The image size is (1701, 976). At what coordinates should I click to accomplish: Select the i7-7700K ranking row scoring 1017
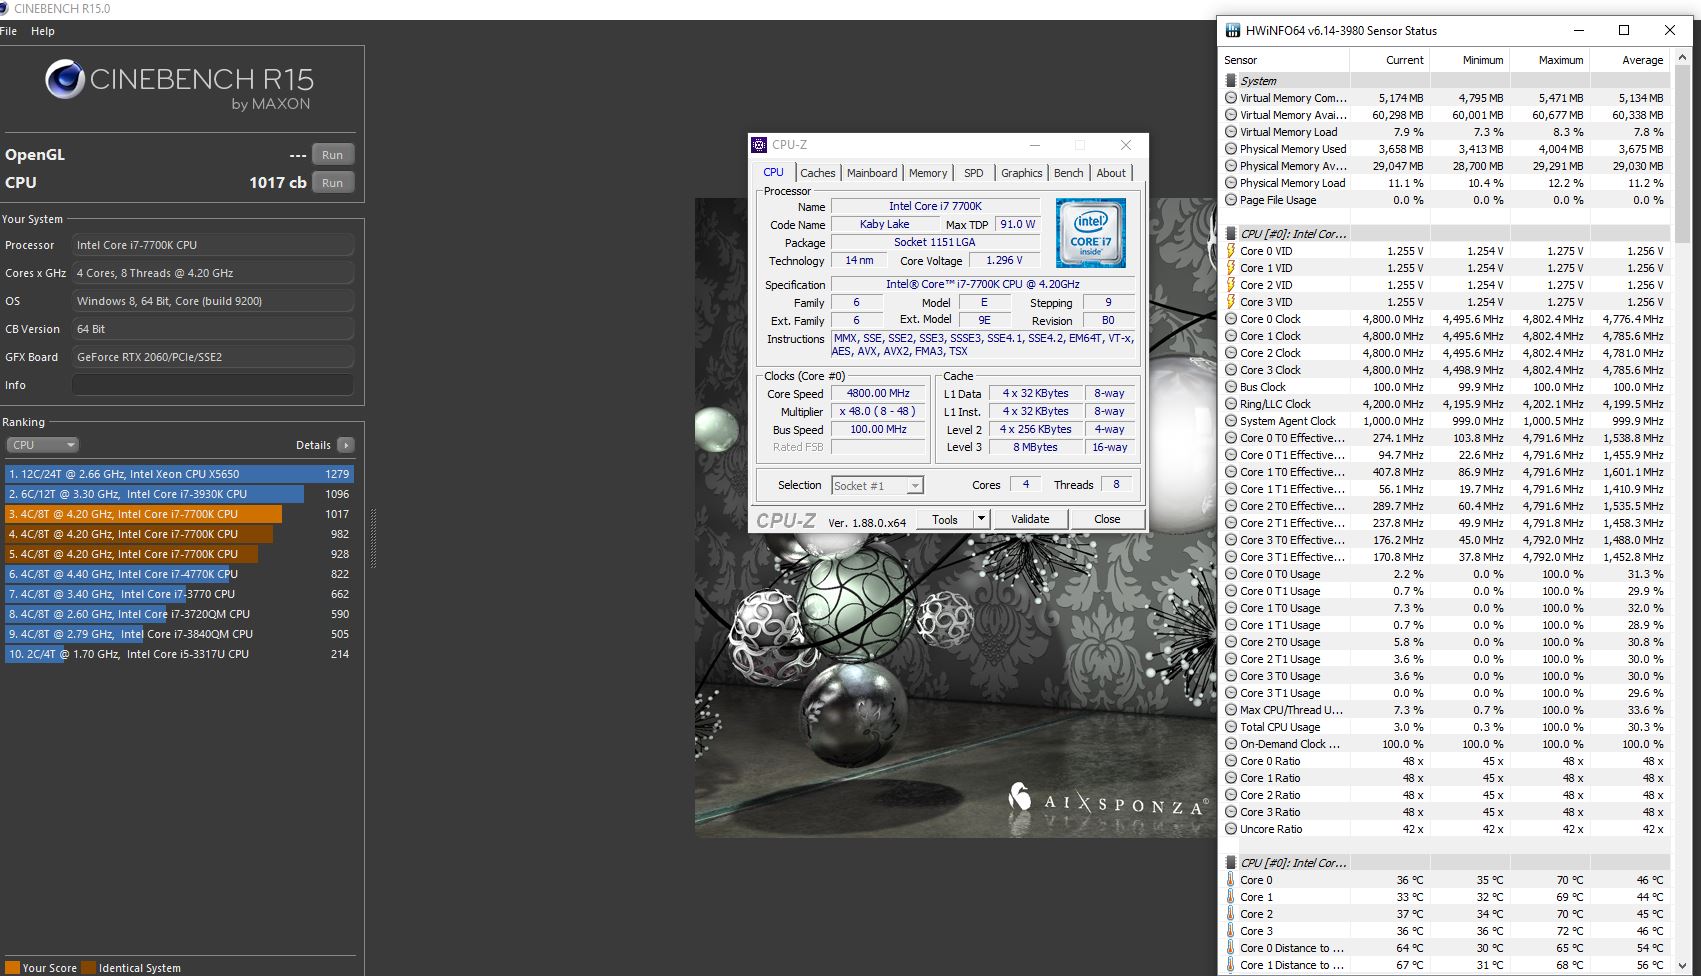click(x=180, y=514)
